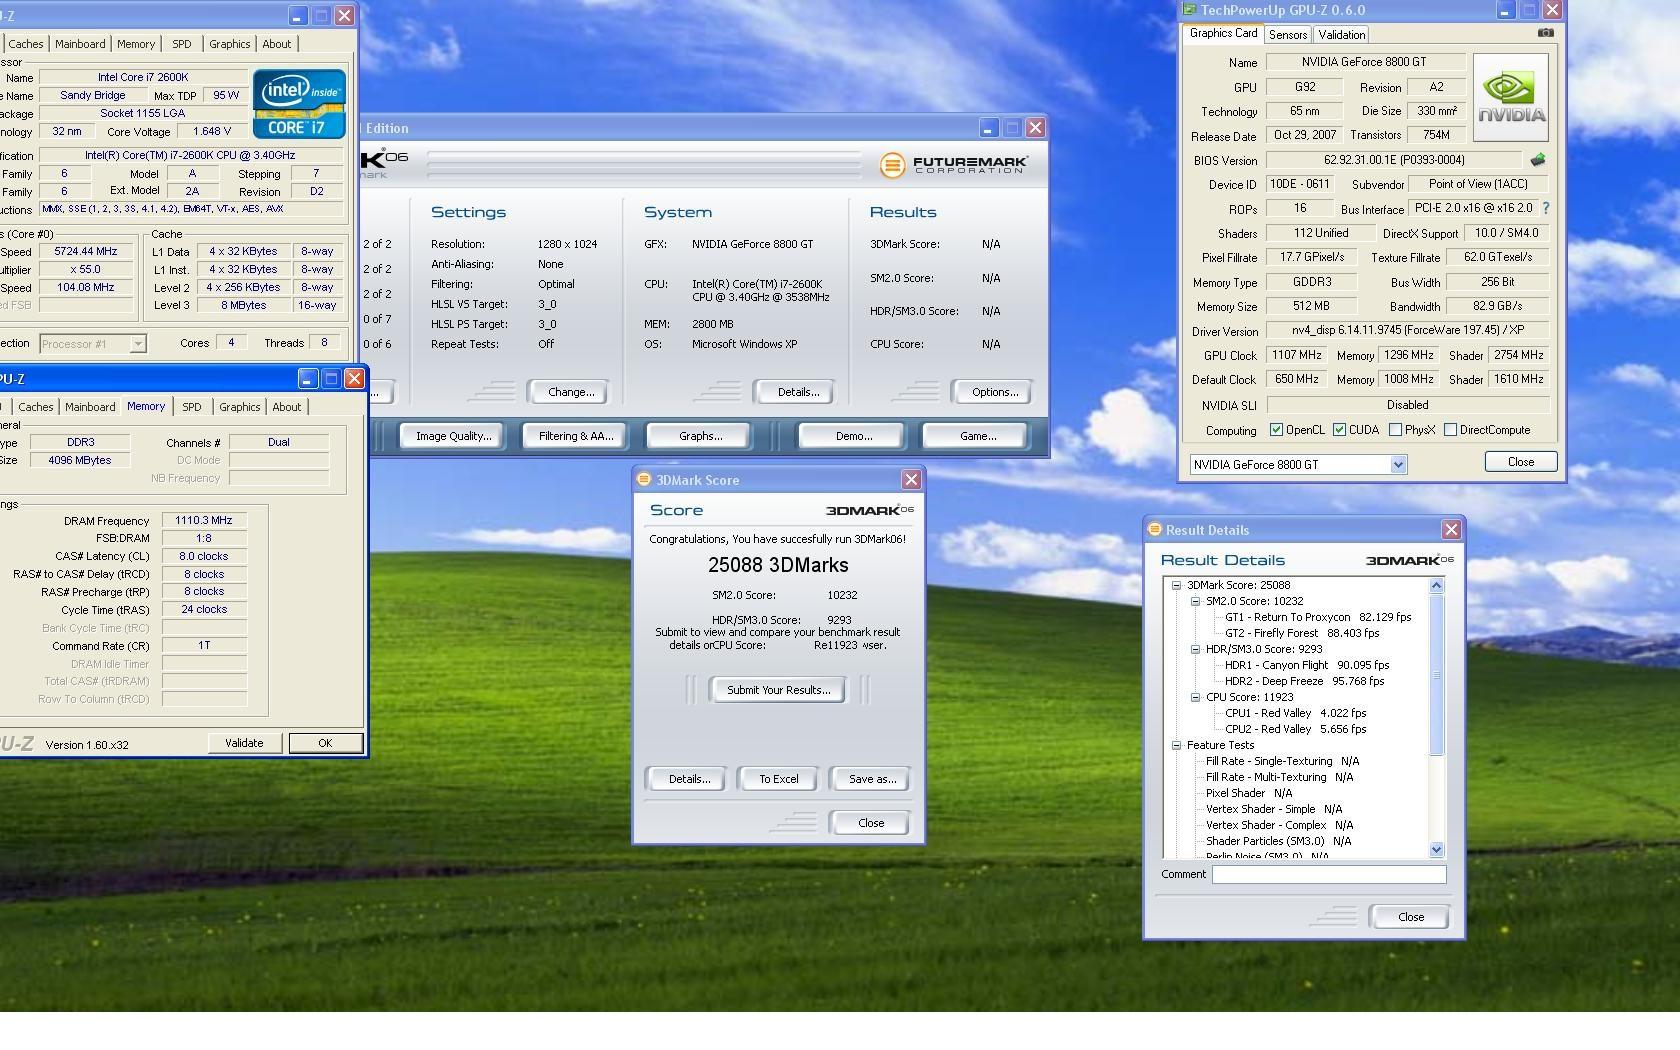Click the Details... button under System
Screen dimensions: 1680x1050
click(x=798, y=392)
